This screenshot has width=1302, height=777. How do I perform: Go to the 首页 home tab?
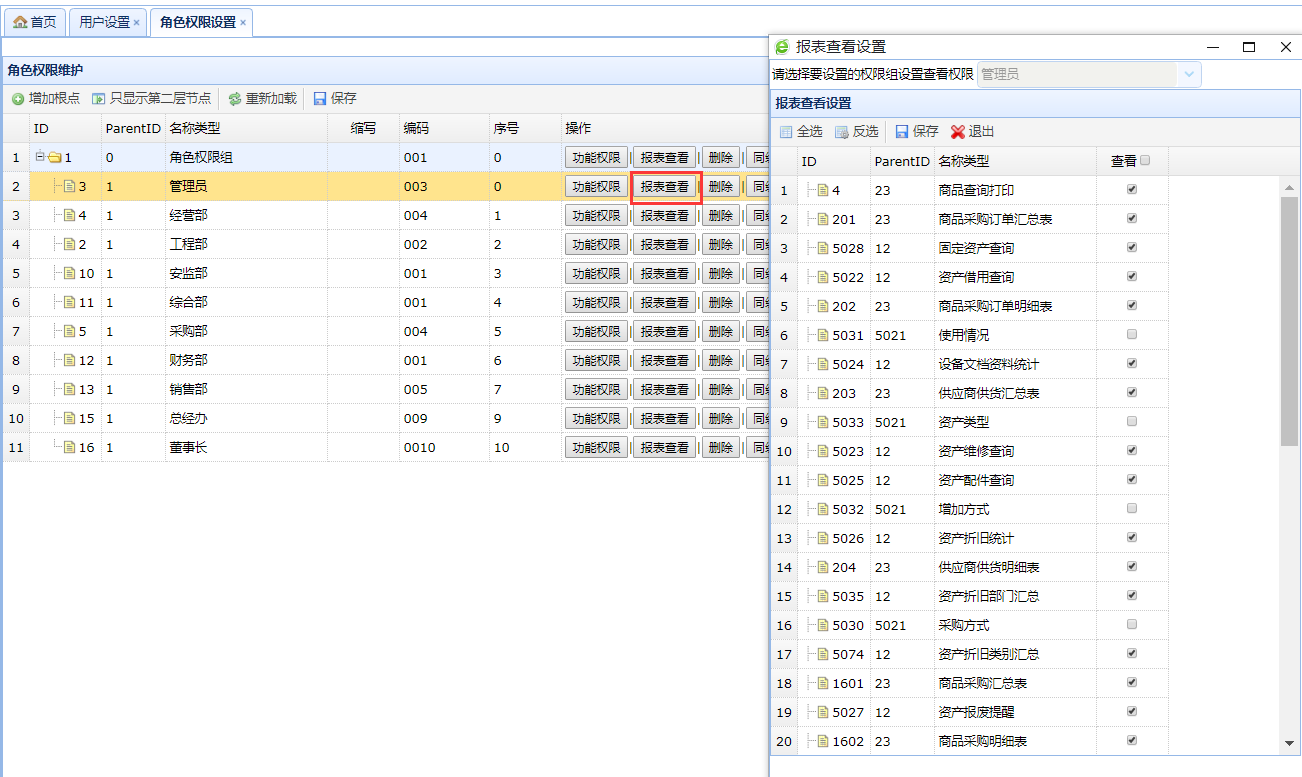pos(35,22)
